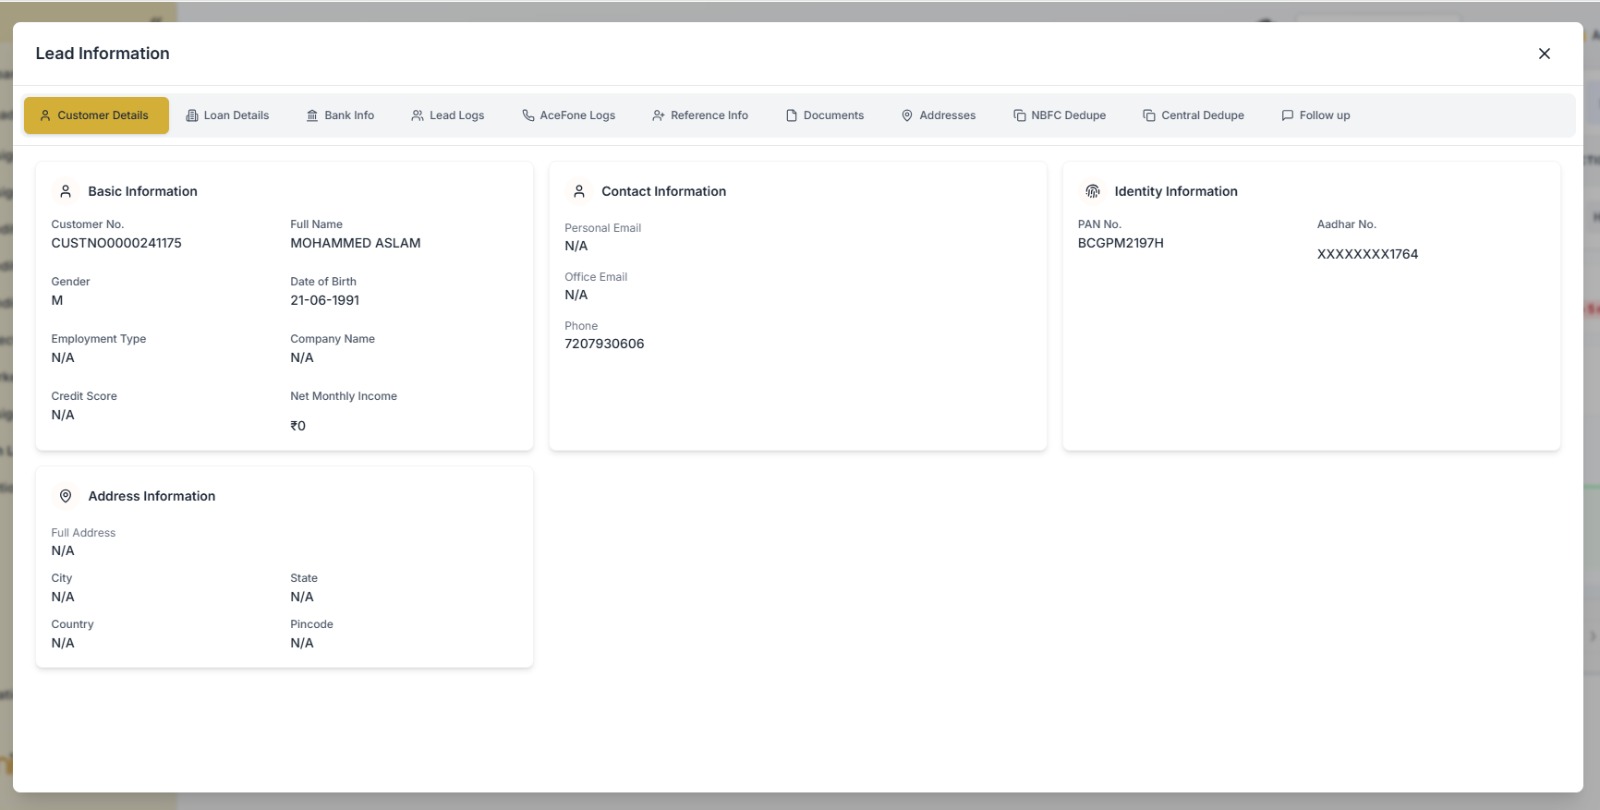
Task: Click the Contact Information heading
Action: click(x=663, y=191)
